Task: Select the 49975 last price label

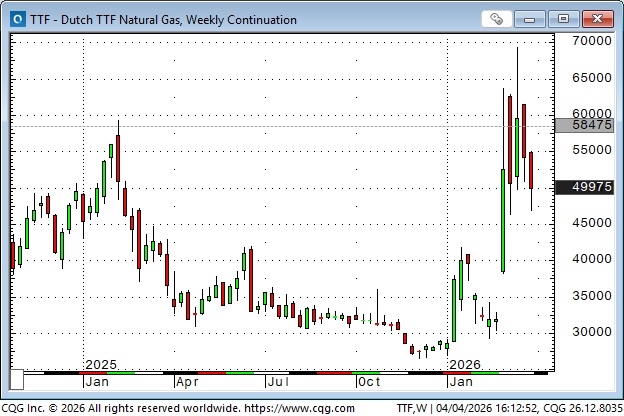Action: pos(586,187)
